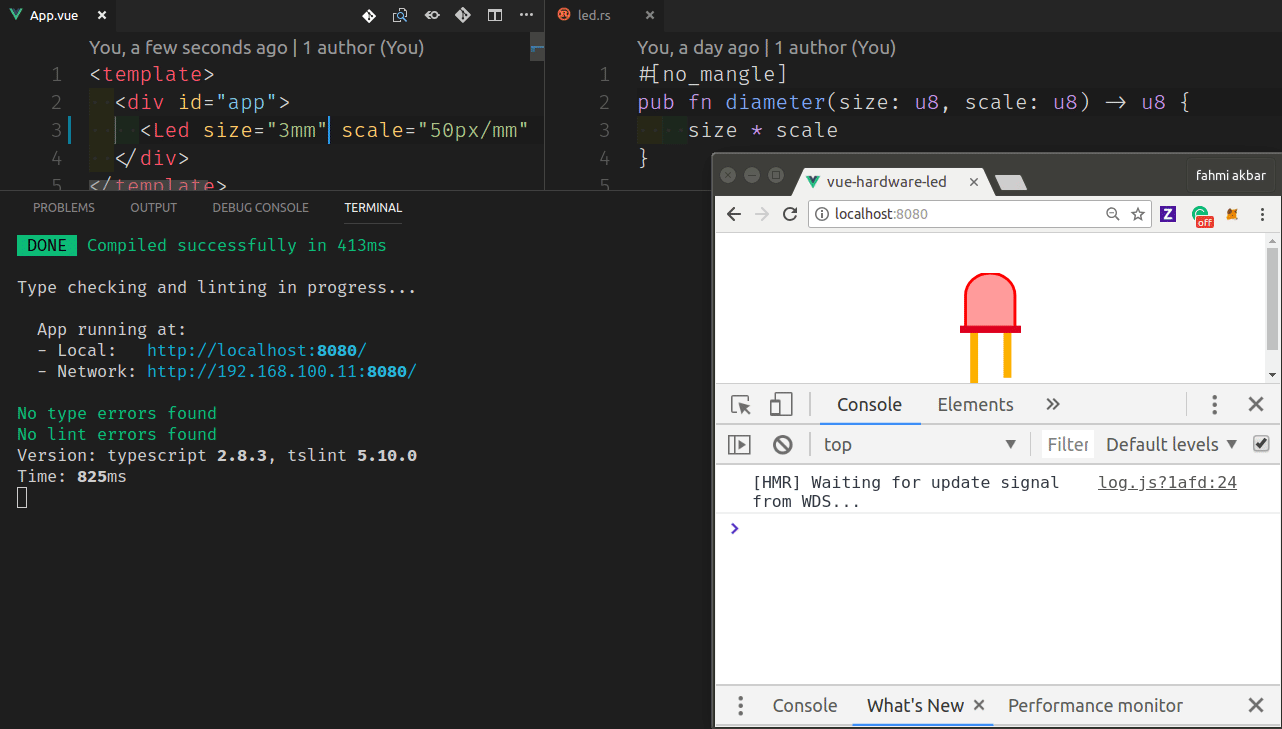Toggle the device toolbar in DevTools

[781, 405]
